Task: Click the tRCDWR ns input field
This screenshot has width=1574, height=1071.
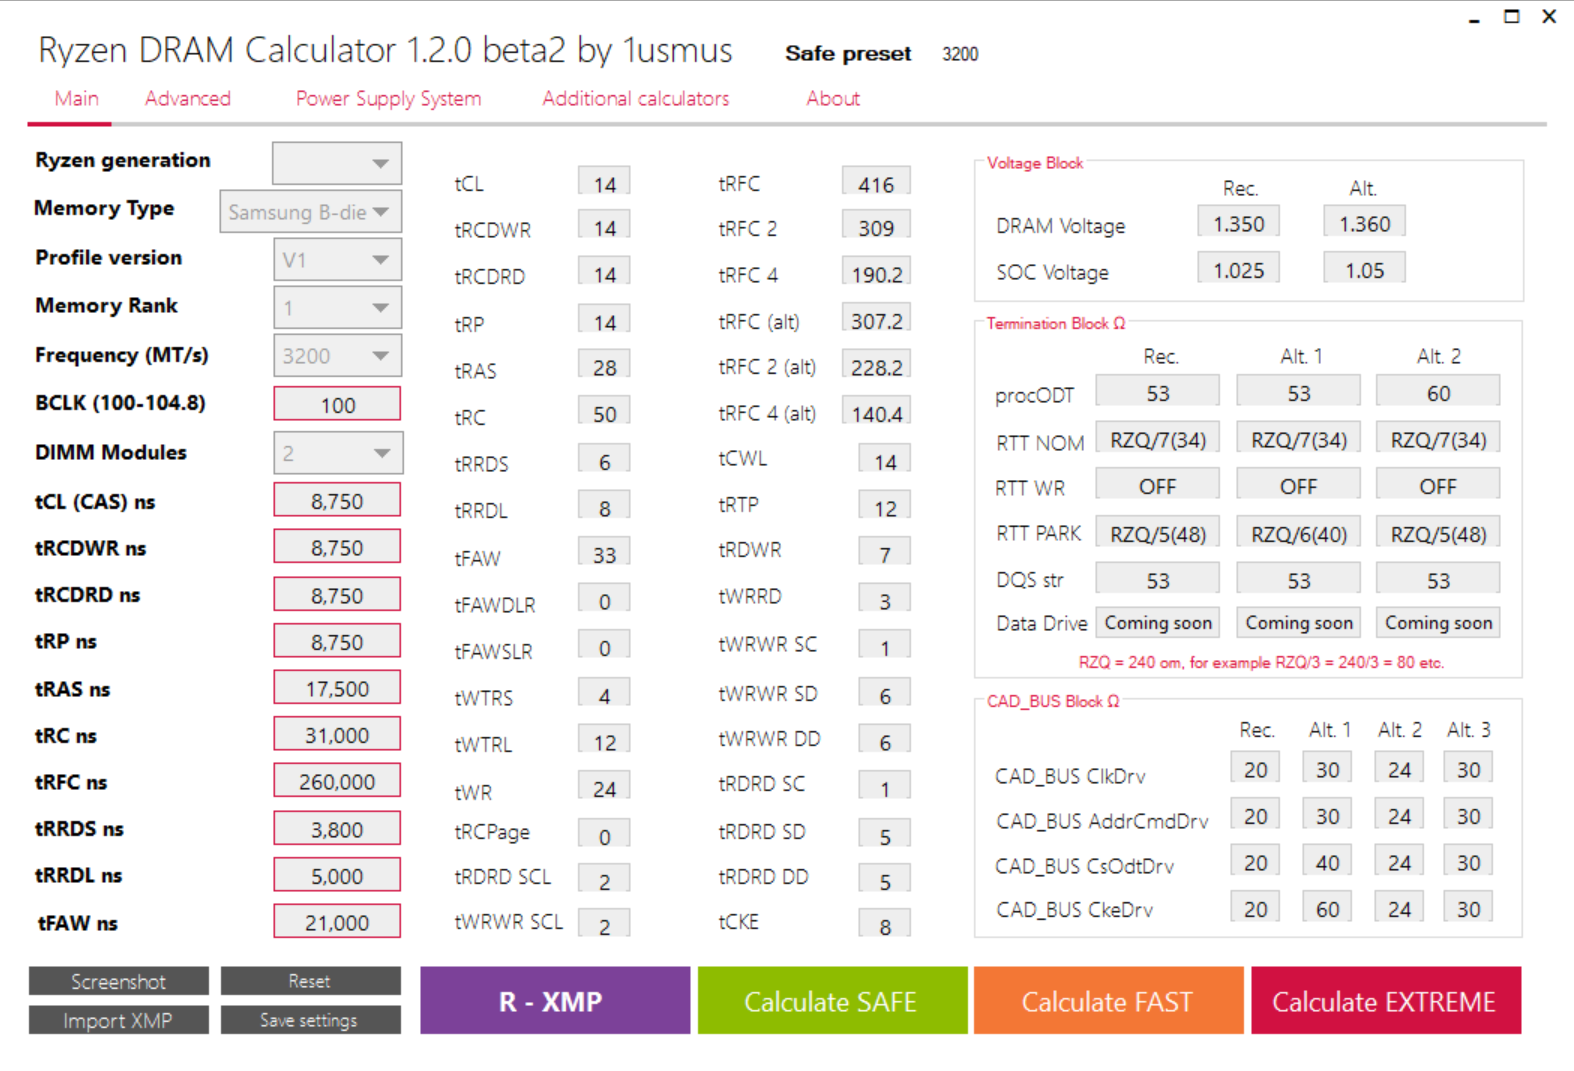Action: [x=337, y=547]
